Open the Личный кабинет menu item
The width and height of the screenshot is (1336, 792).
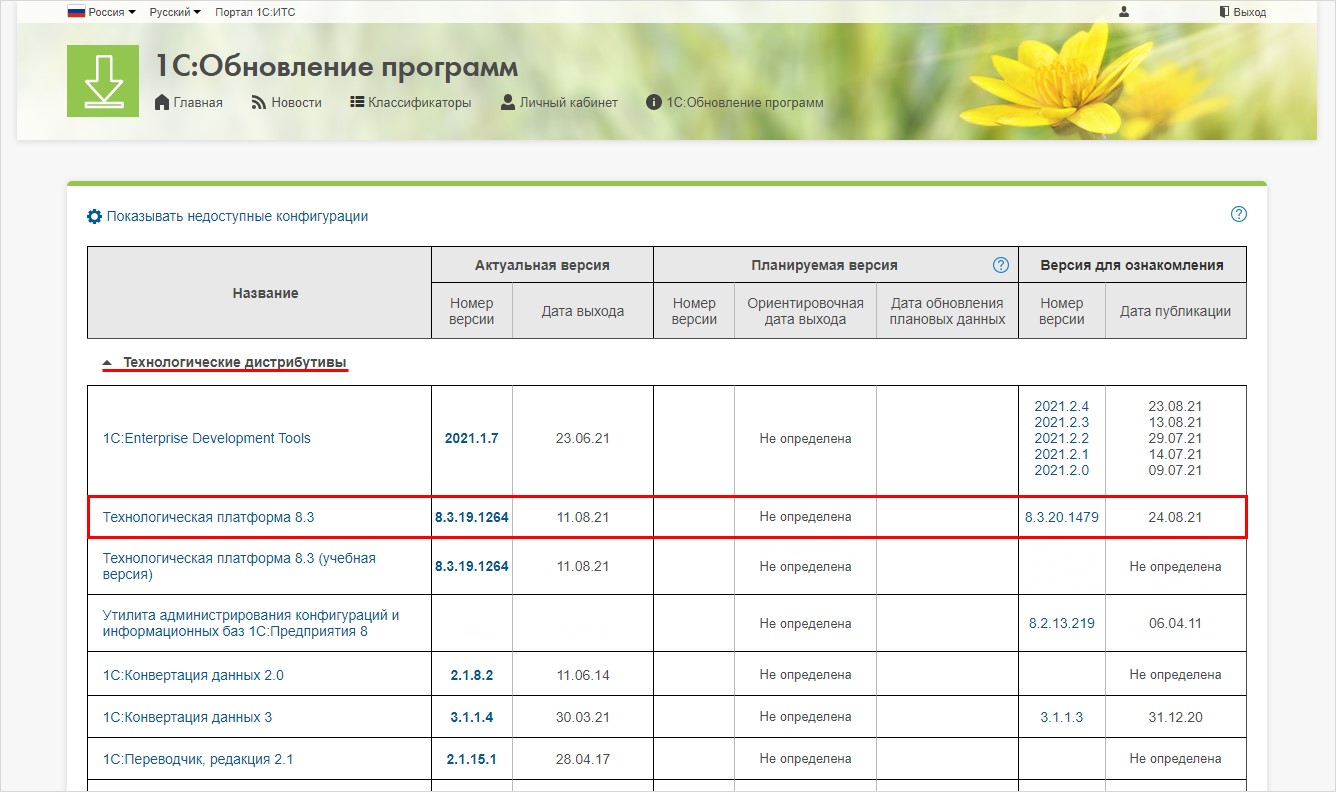(559, 102)
